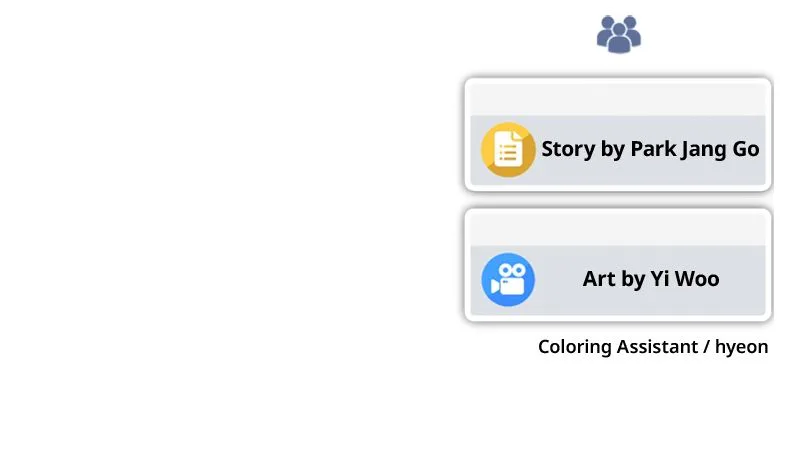This screenshot has height=451, width=800.
Task: Click the blank header strip of the Story card
Action: coord(618,99)
